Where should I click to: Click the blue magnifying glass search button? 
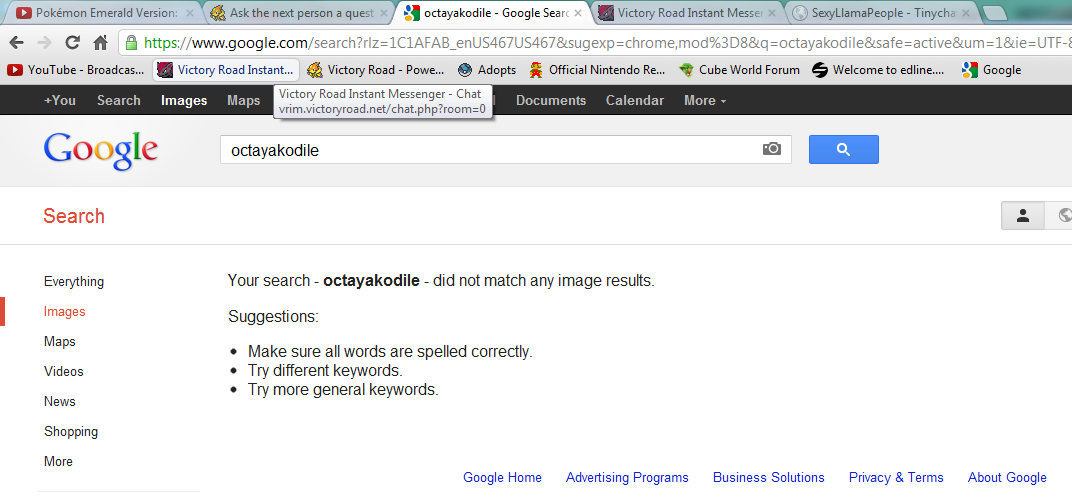point(843,149)
